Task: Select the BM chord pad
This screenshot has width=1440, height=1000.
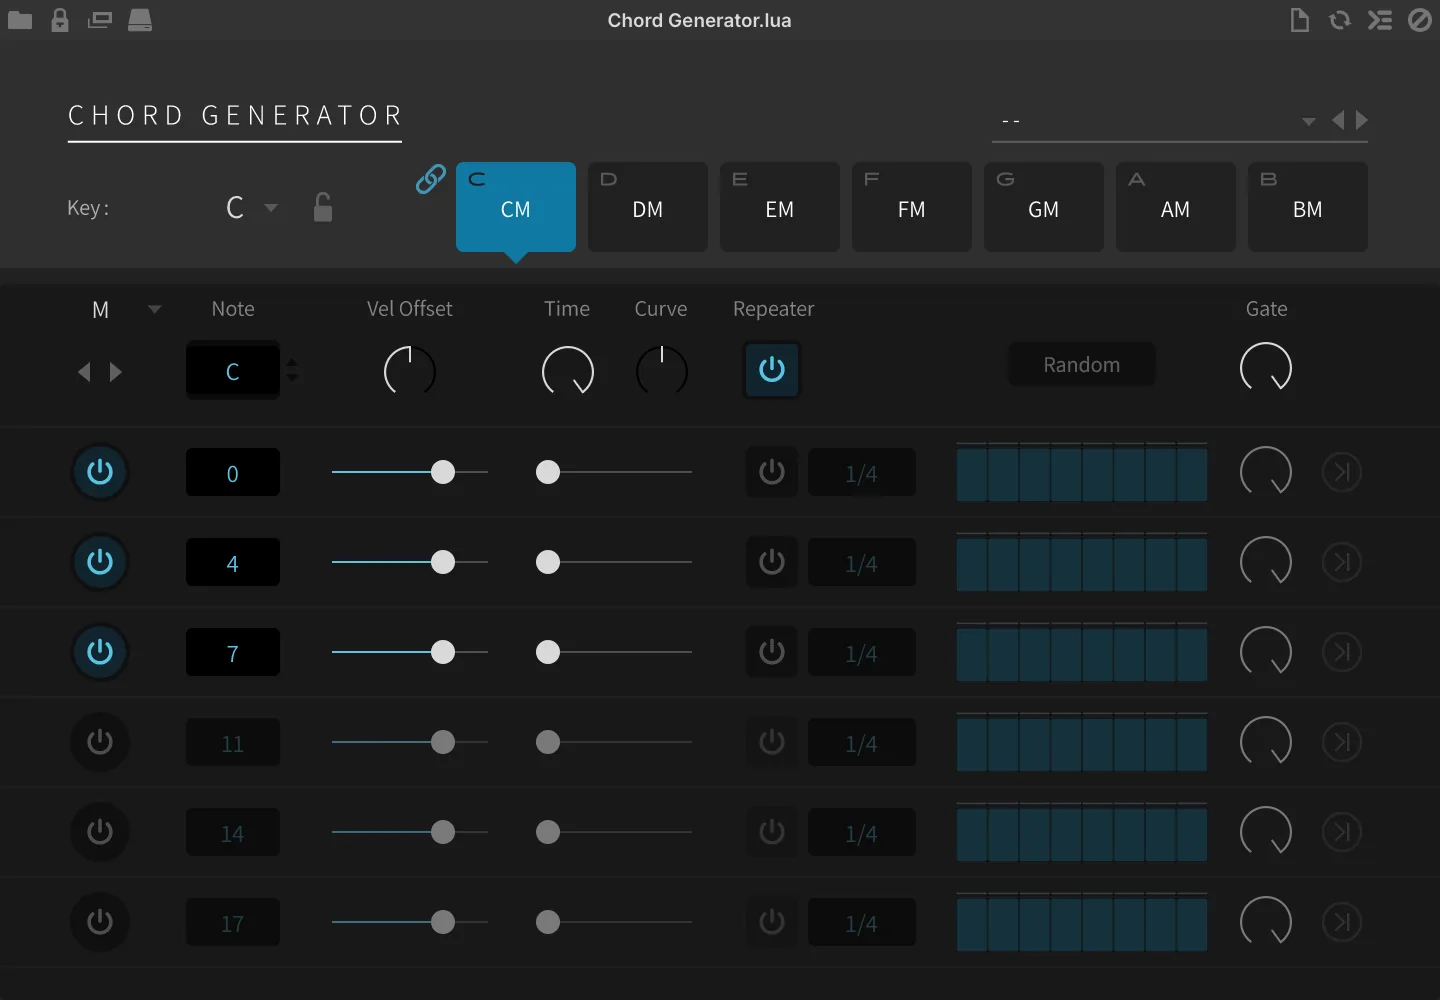Action: [1308, 207]
